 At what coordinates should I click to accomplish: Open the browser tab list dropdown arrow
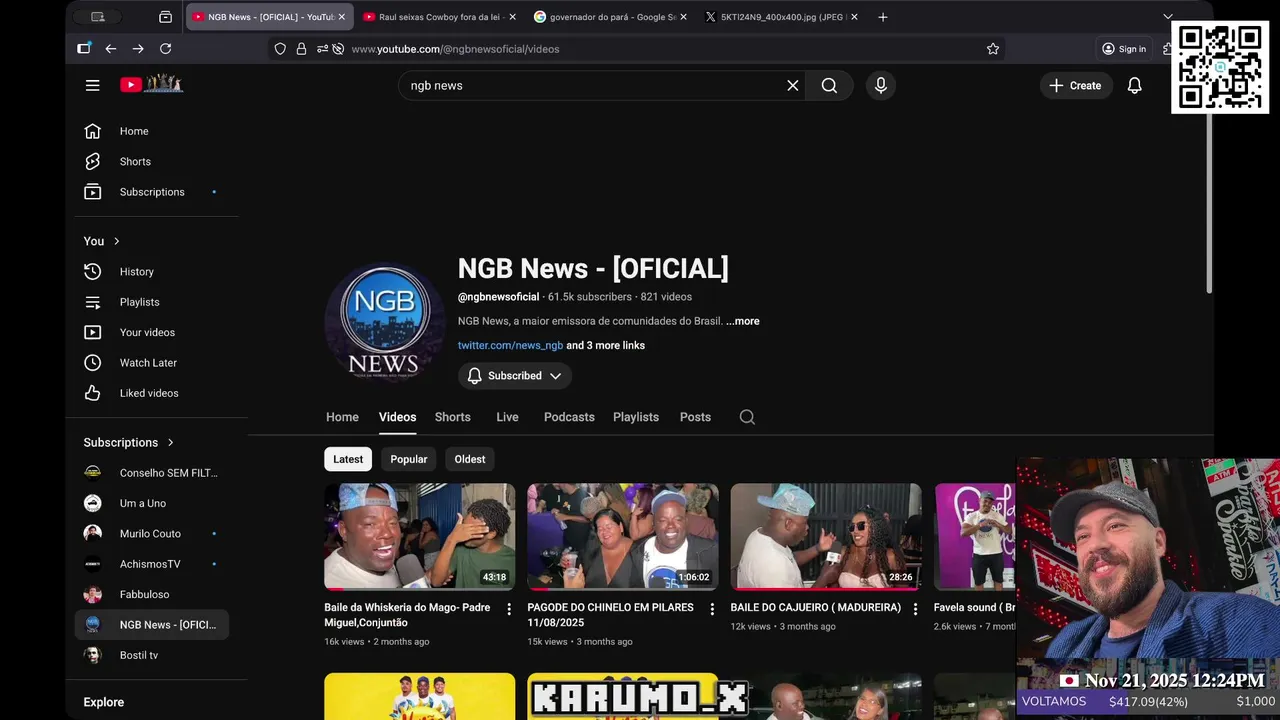[1167, 17]
